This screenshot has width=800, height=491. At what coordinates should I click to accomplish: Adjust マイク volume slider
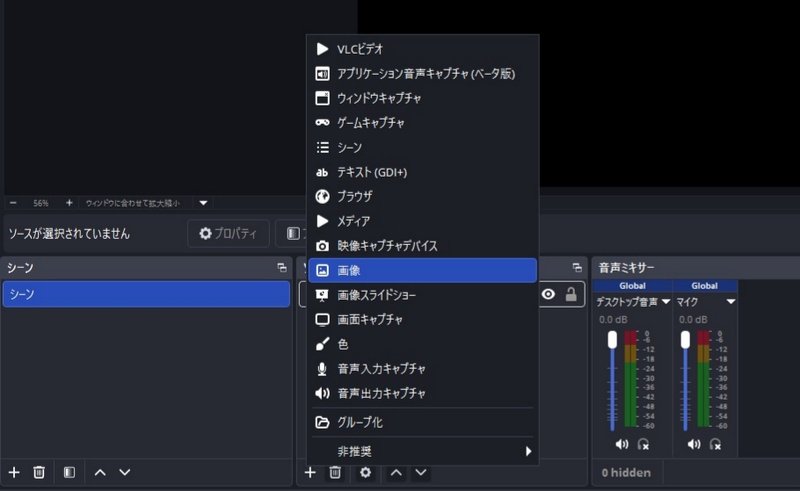(685, 380)
